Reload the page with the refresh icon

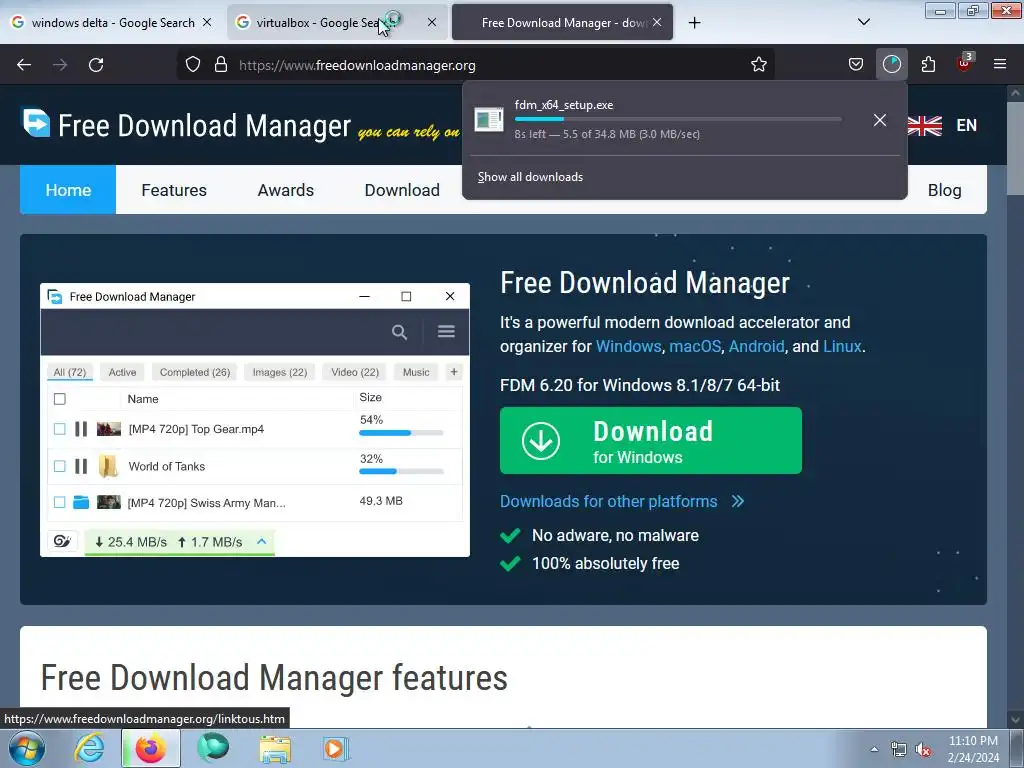click(x=96, y=65)
